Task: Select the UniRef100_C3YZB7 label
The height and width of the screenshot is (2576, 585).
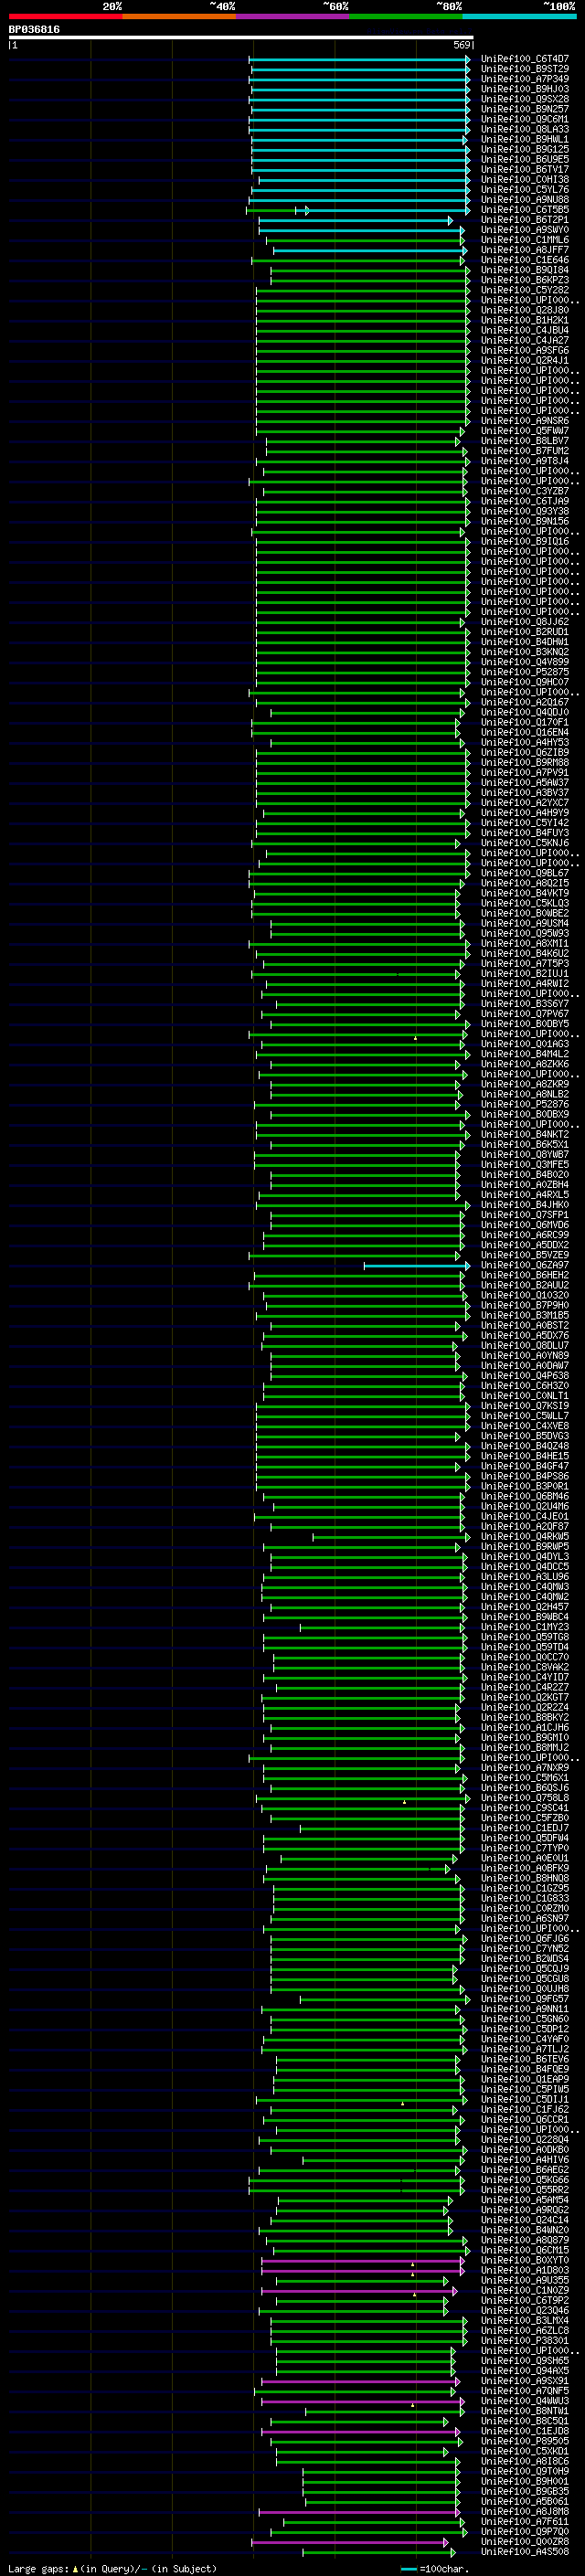Action: tap(524, 491)
